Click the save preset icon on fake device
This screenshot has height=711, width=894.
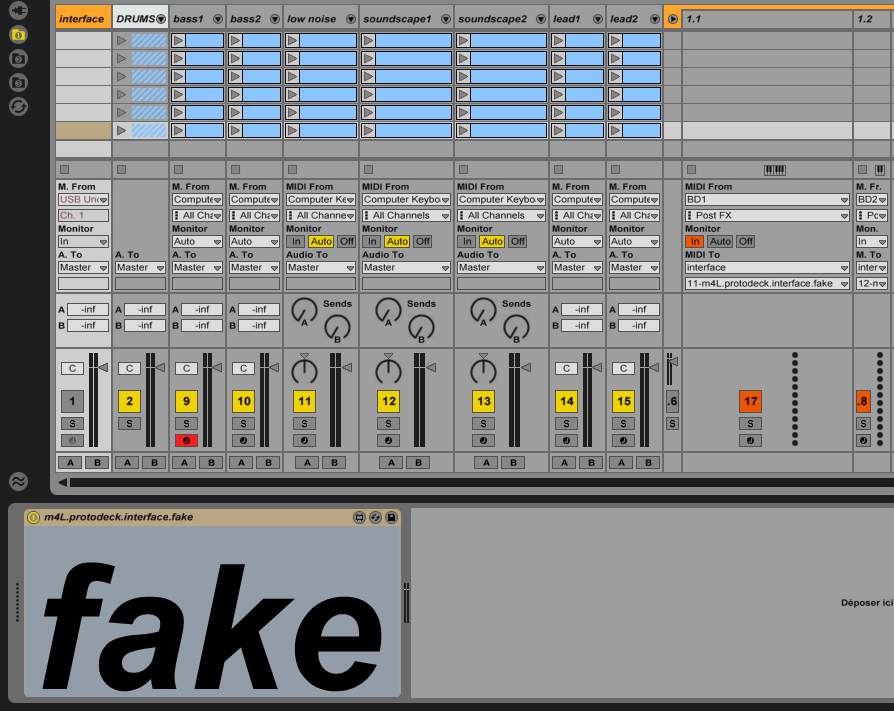(x=391, y=517)
